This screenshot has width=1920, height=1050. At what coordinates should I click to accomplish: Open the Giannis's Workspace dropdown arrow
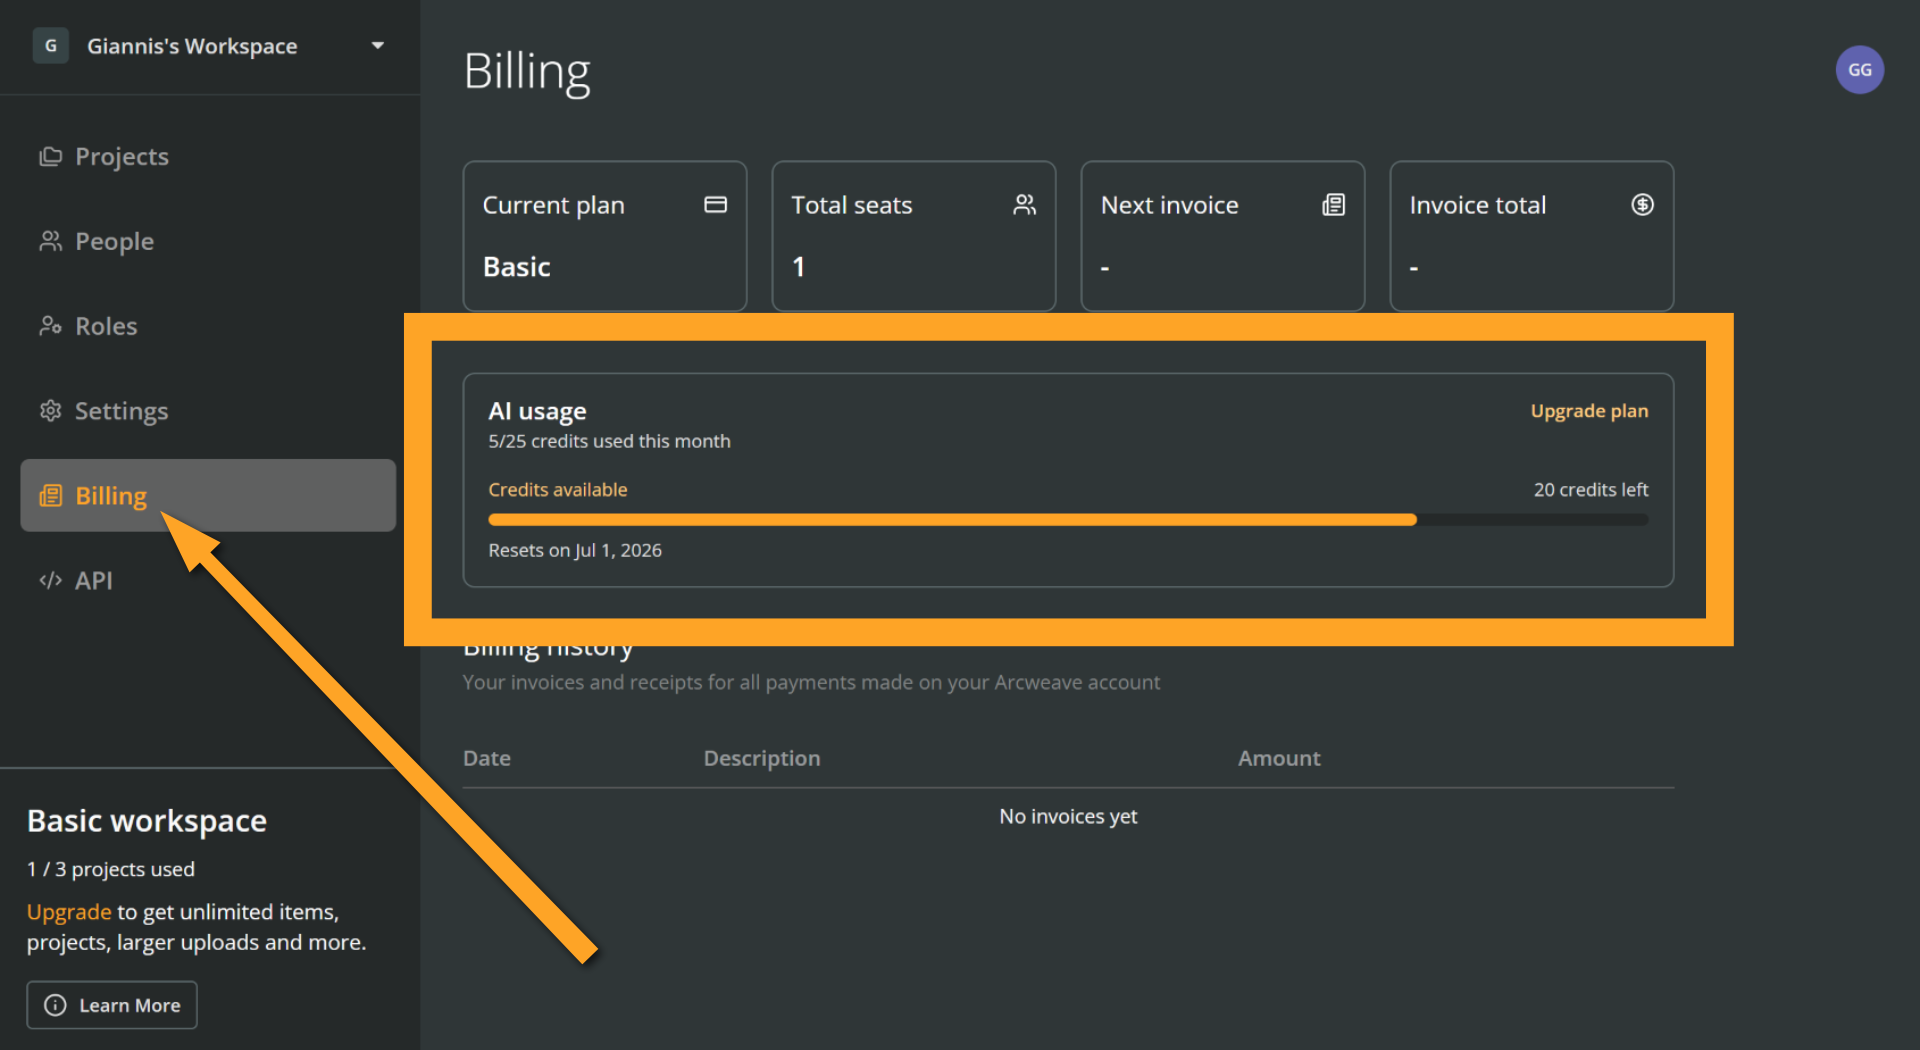coord(378,46)
